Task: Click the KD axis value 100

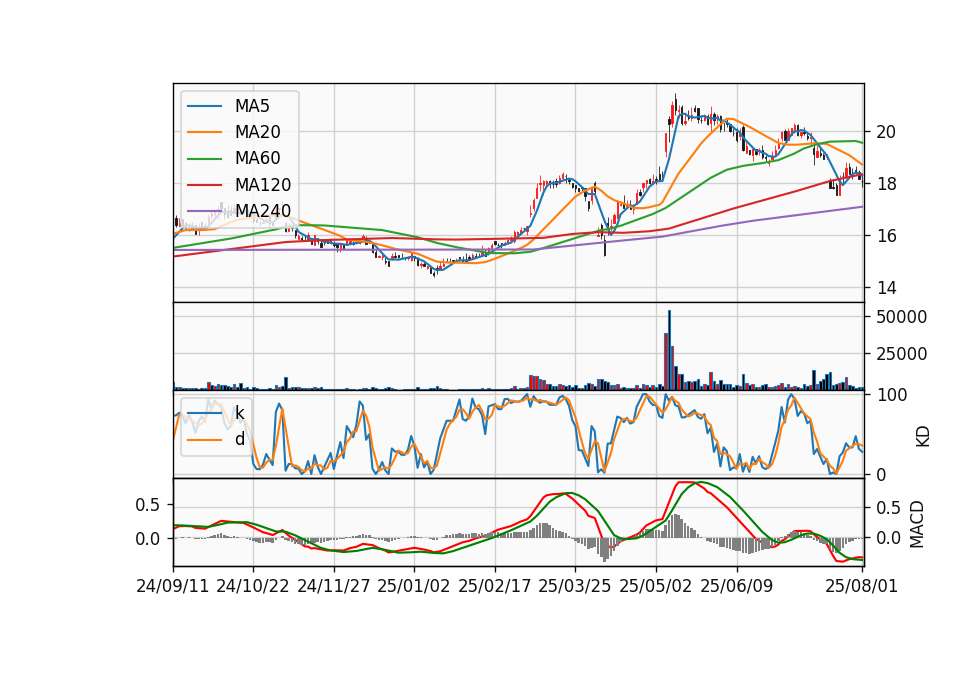Action: point(891,395)
